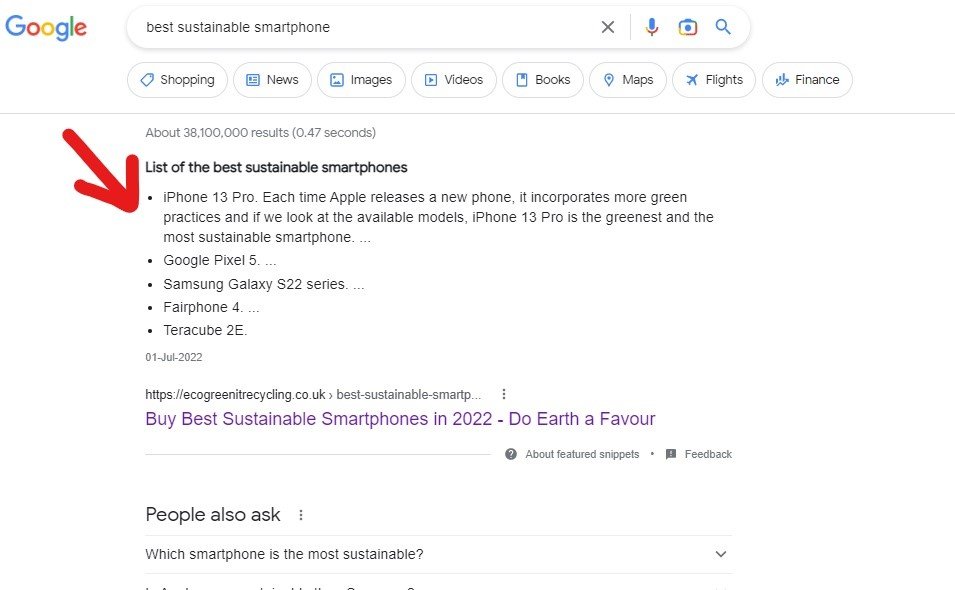The width and height of the screenshot is (955, 590).
Task: Open the People also ask options menu
Action: [x=301, y=515]
